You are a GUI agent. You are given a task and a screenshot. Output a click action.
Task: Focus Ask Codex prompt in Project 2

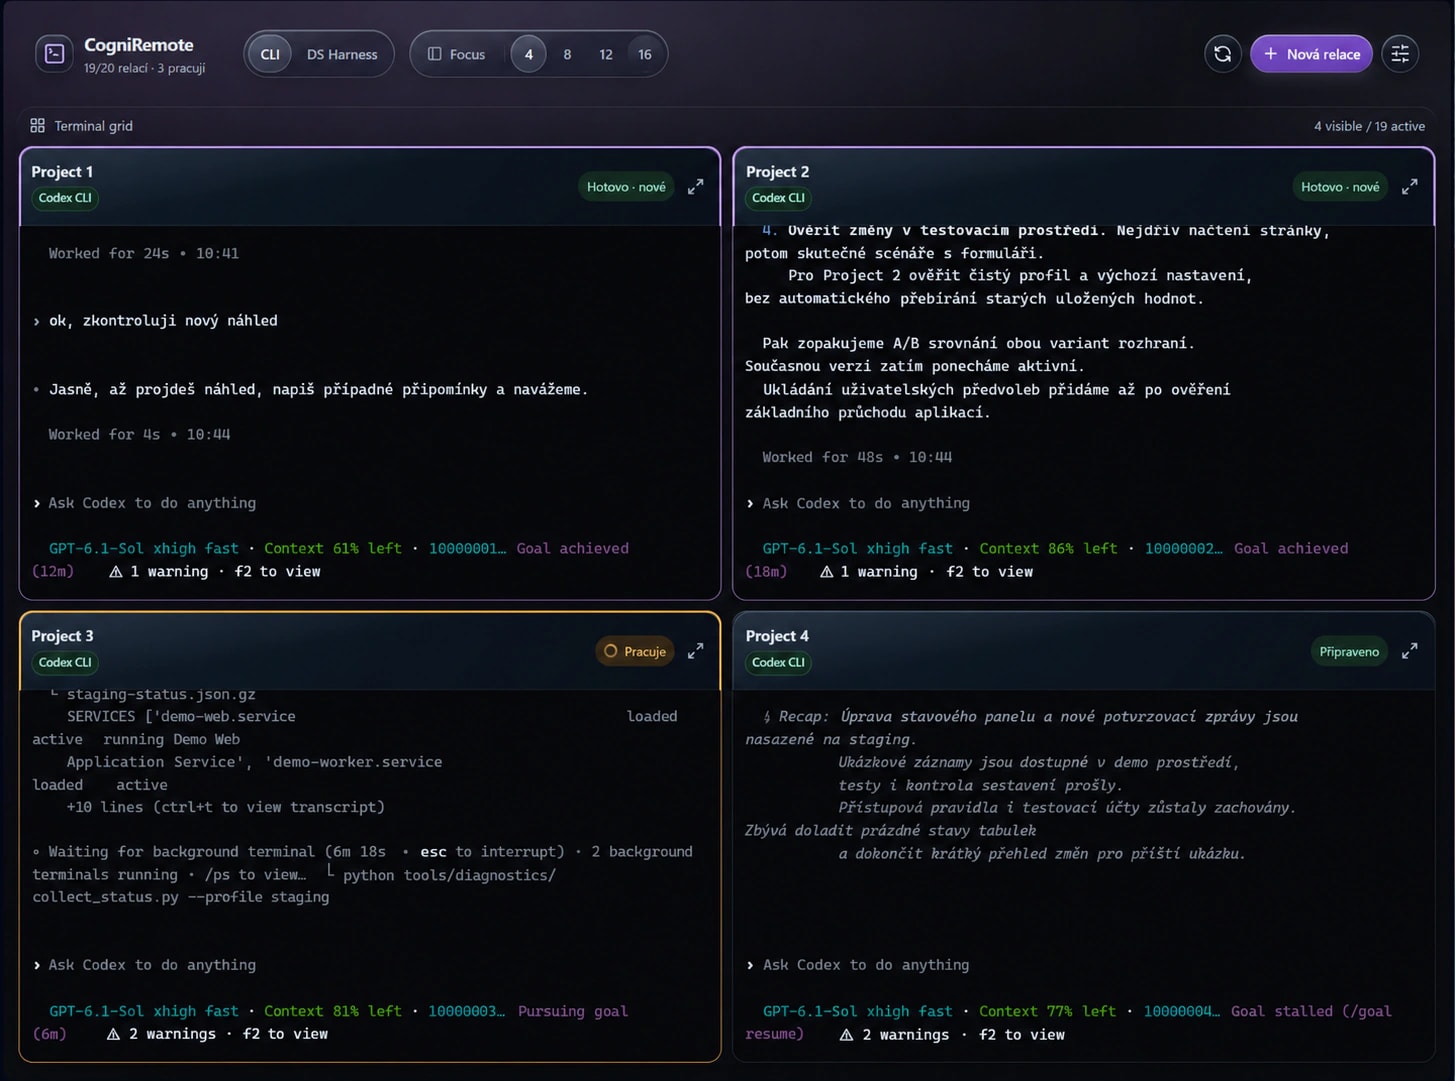coord(866,503)
